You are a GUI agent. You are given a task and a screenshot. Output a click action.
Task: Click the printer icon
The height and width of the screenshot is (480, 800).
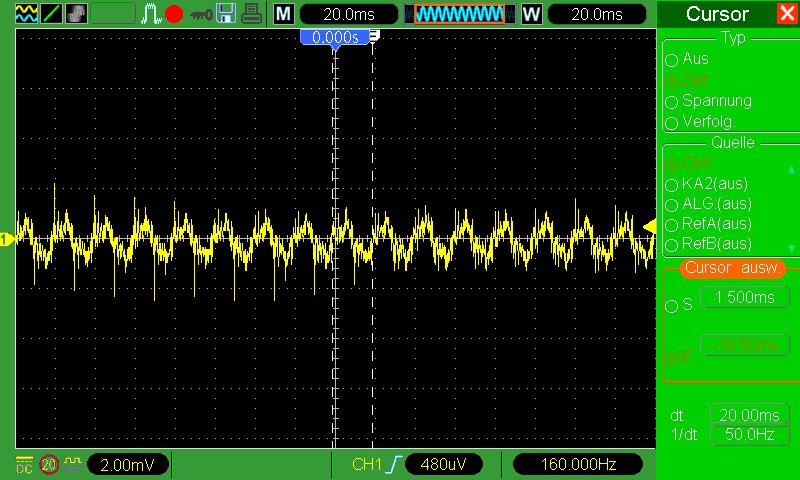253,14
